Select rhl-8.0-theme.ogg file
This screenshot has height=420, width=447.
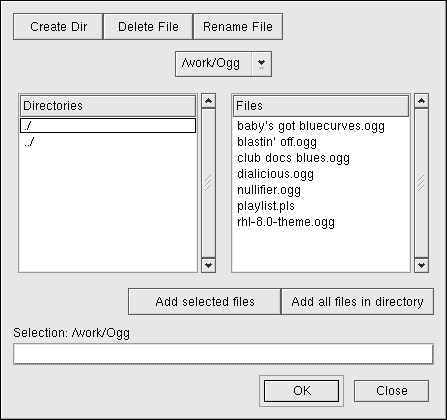click(x=286, y=222)
